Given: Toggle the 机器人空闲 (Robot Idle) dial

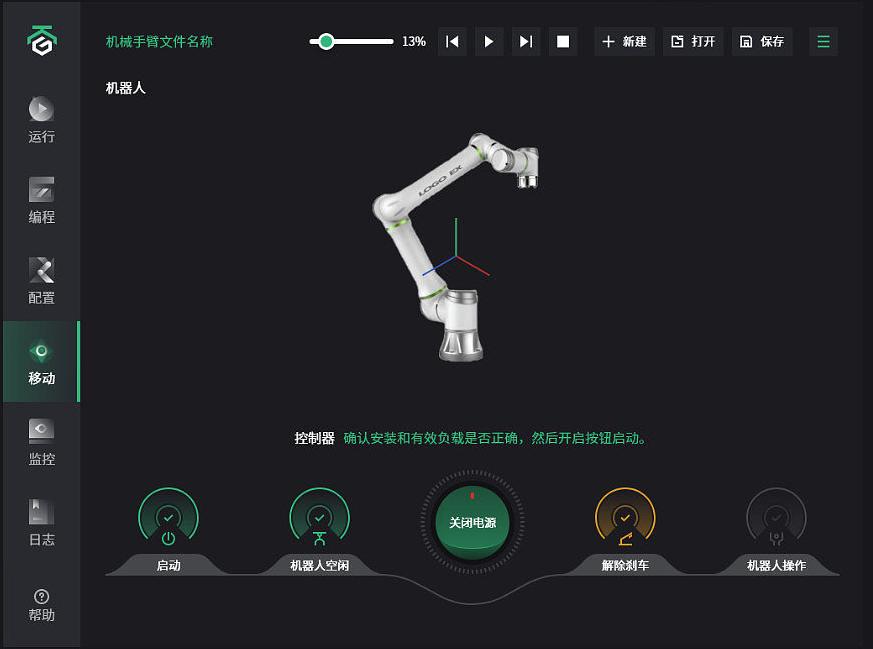Looking at the screenshot, I should 319,518.
